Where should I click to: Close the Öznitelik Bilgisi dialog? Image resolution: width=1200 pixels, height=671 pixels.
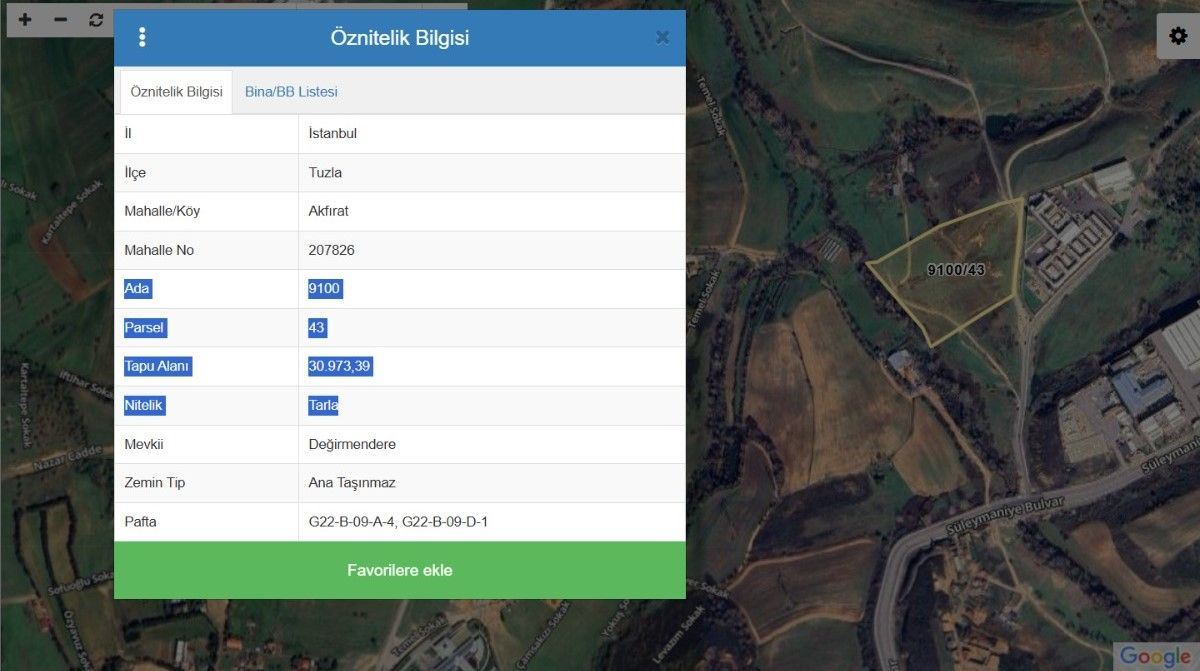coord(662,37)
